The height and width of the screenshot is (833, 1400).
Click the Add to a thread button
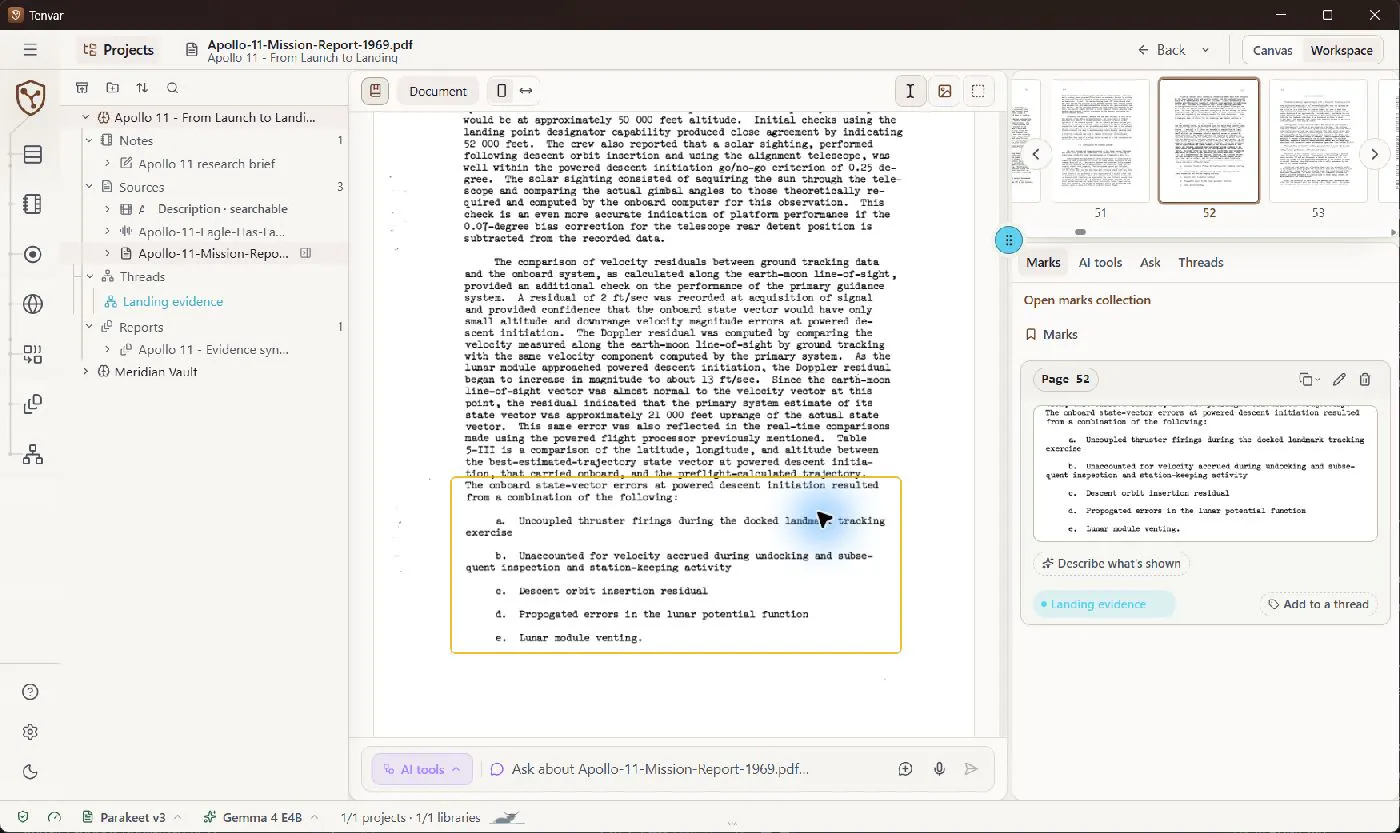pyautogui.click(x=1317, y=604)
